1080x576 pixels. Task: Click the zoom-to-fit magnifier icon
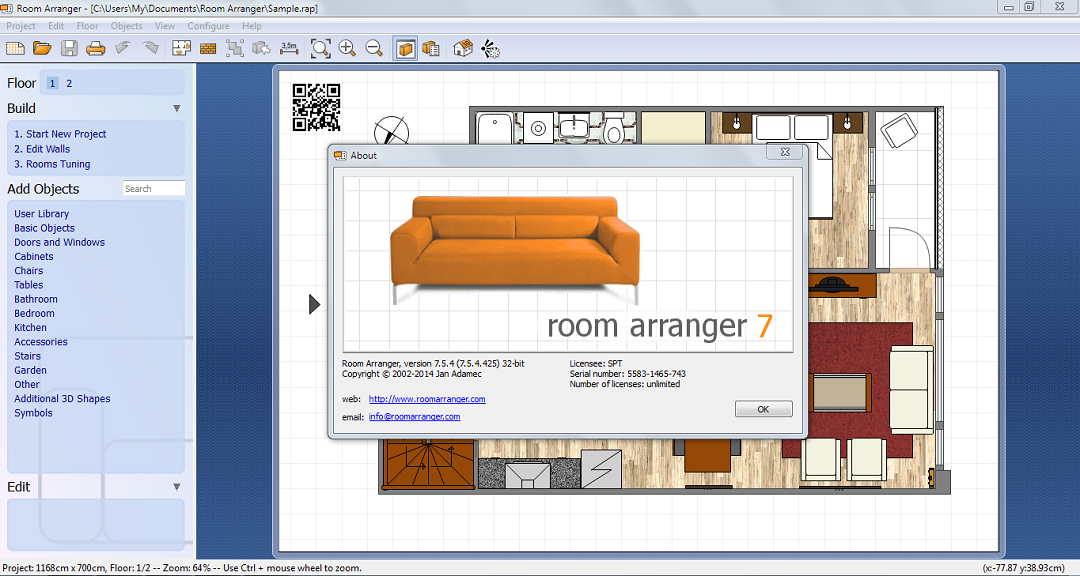[320, 48]
